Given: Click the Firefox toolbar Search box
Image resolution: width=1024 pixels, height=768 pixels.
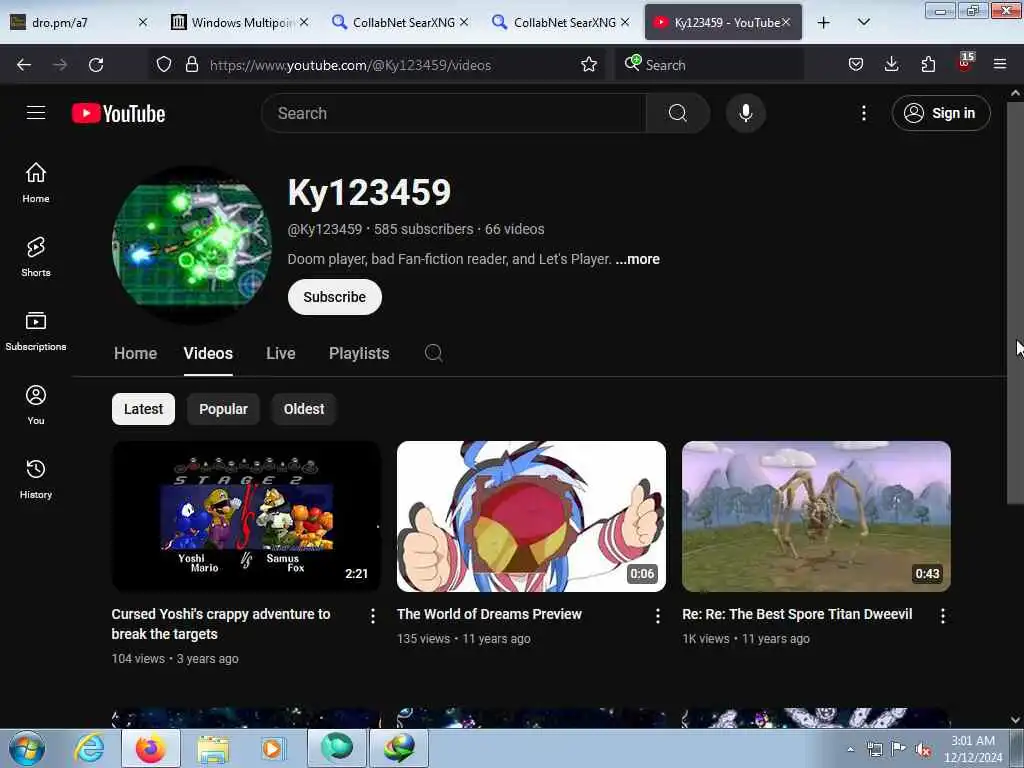Looking at the screenshot, I should click(709, 65).
